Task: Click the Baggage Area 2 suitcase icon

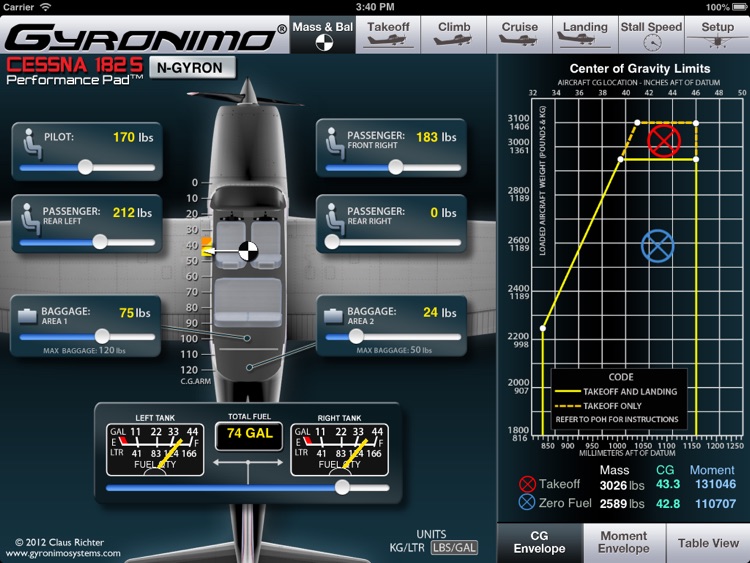Action: [333, 316]
